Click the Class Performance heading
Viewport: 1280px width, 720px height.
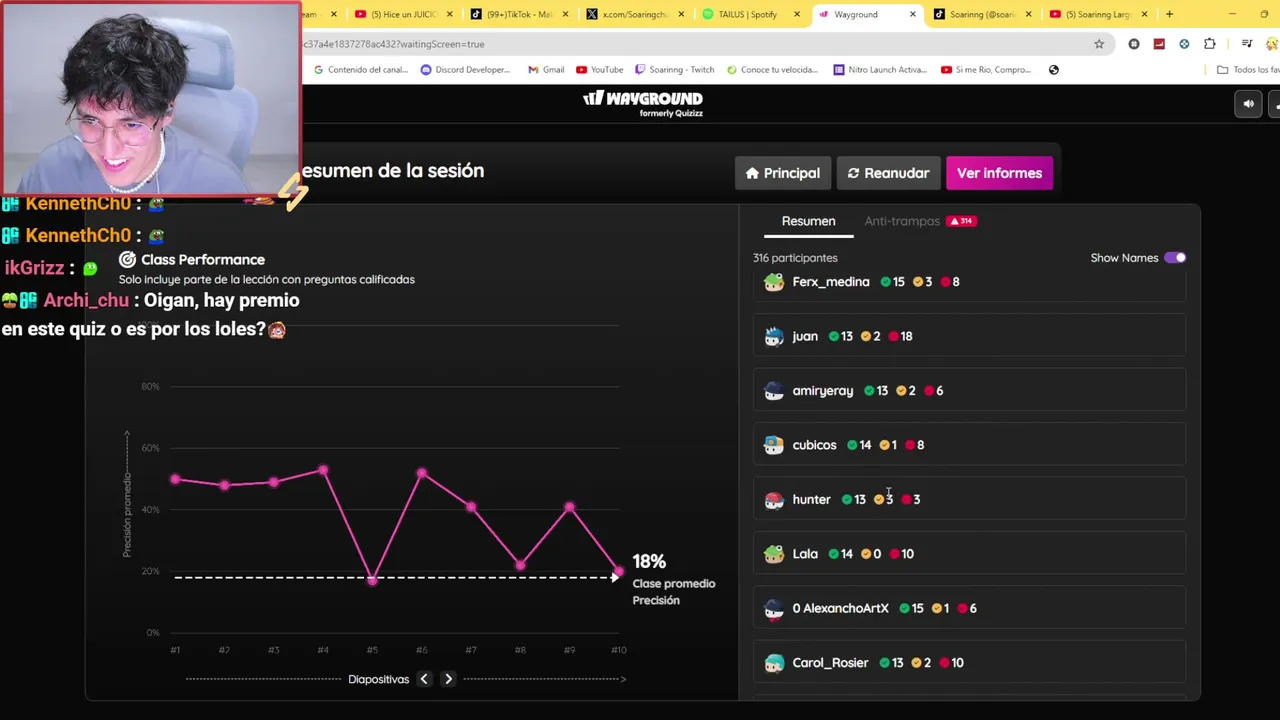[203, 259]
